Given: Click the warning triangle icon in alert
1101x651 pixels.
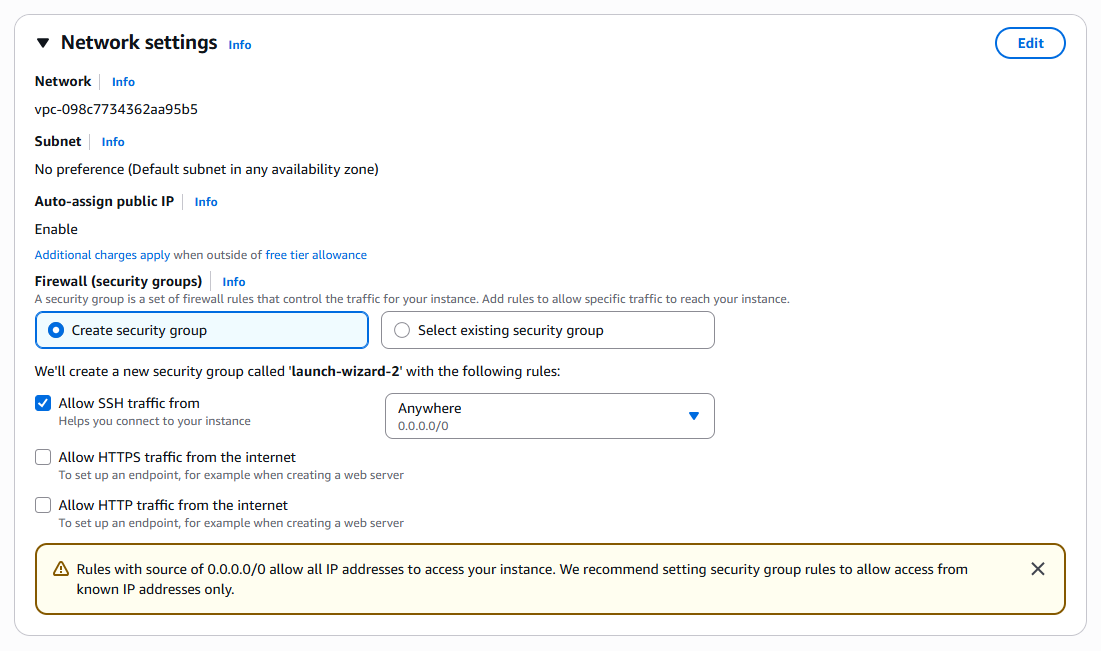Looking at the screenshot, I should tap(59, 569).
